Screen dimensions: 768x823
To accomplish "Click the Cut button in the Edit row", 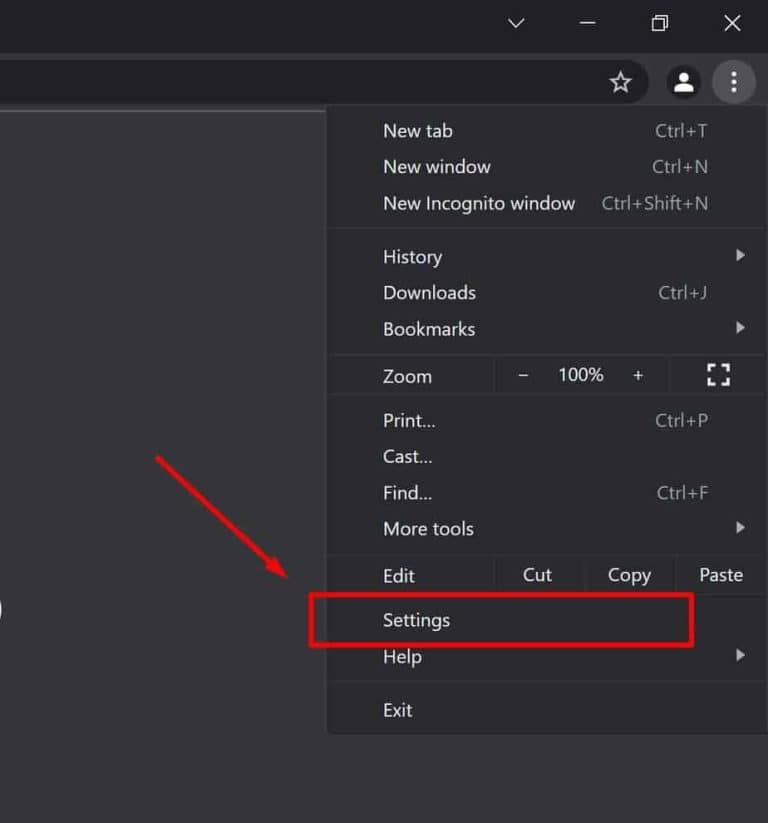I will pyautogui.click(x=537, y=575).
